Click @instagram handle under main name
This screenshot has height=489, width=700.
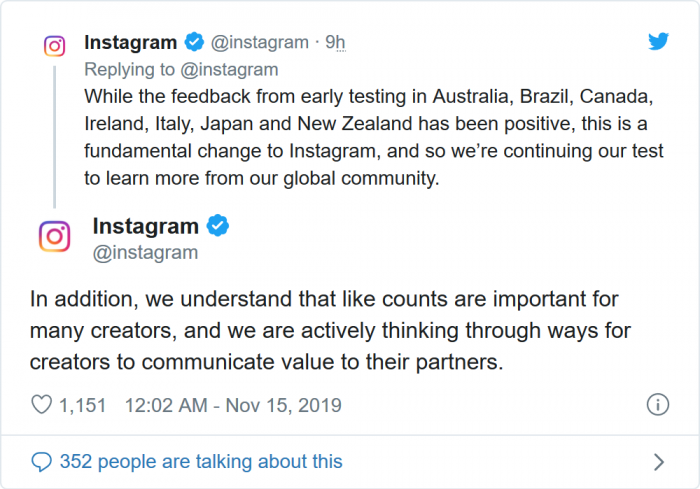tap(144, 253)
